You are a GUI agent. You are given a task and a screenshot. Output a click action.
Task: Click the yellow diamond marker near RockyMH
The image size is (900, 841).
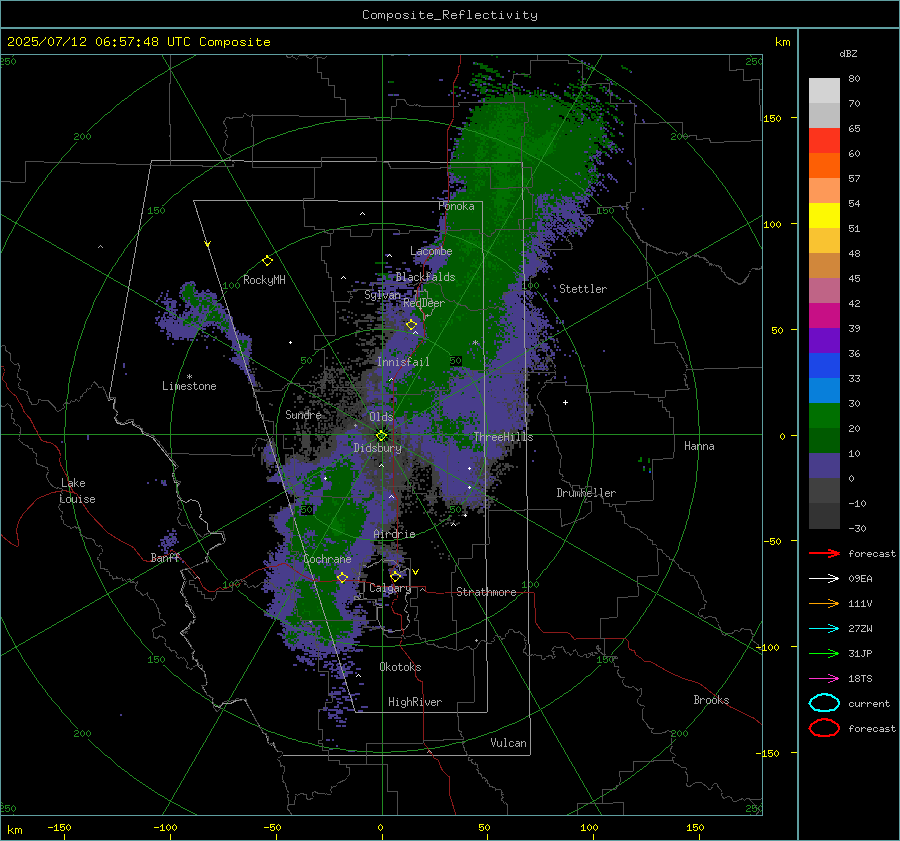pyautogui.click(x=267, y=261)
